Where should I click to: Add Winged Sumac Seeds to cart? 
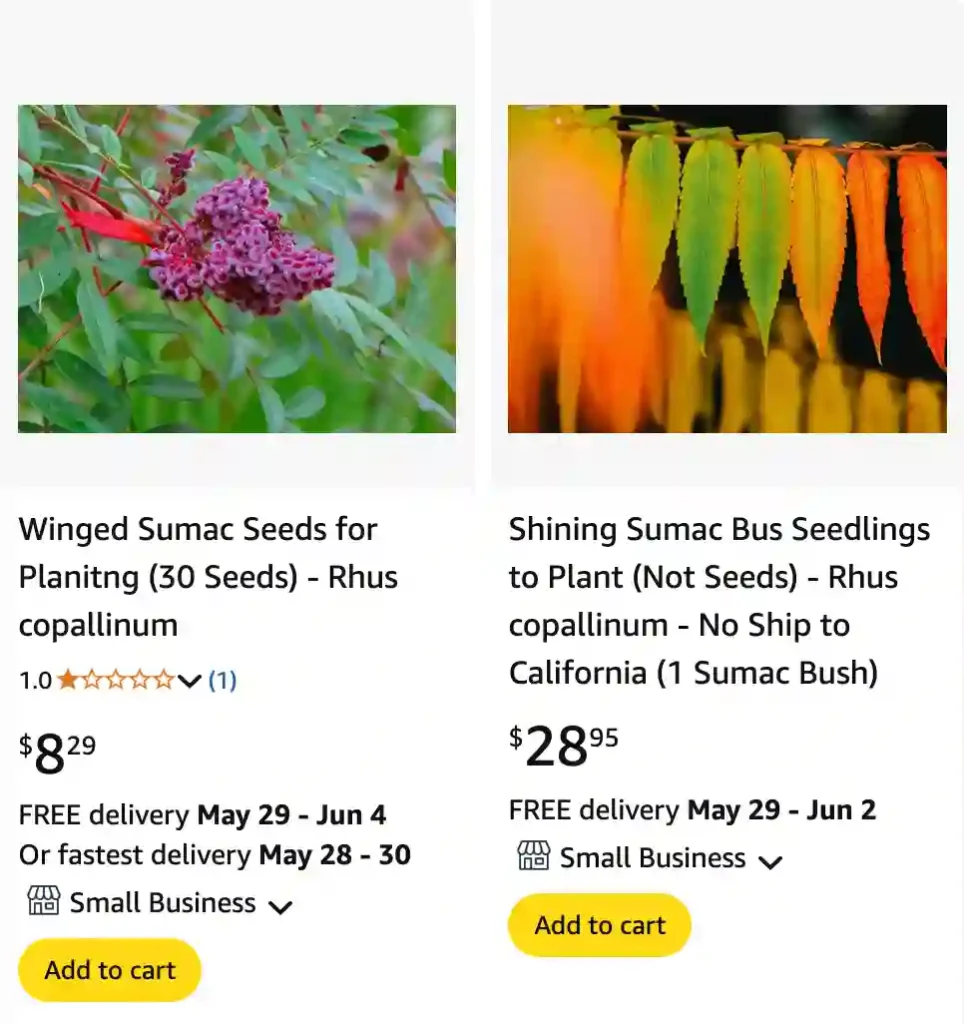[x=110, y=970]
